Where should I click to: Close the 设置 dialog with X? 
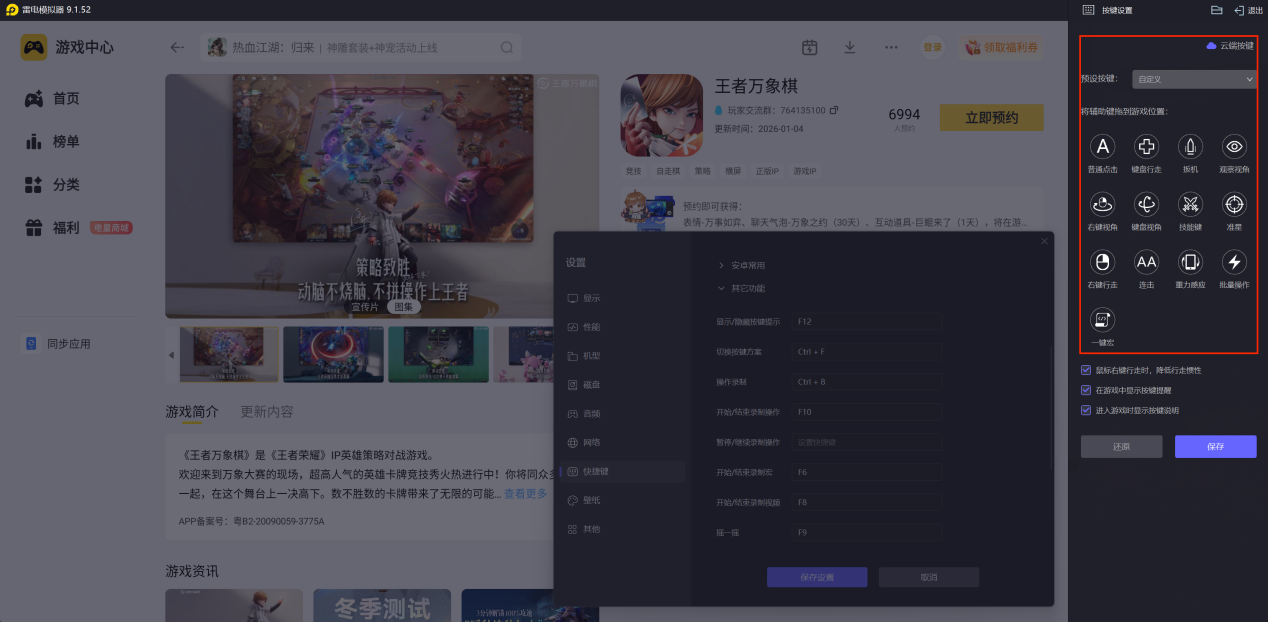1045,241
